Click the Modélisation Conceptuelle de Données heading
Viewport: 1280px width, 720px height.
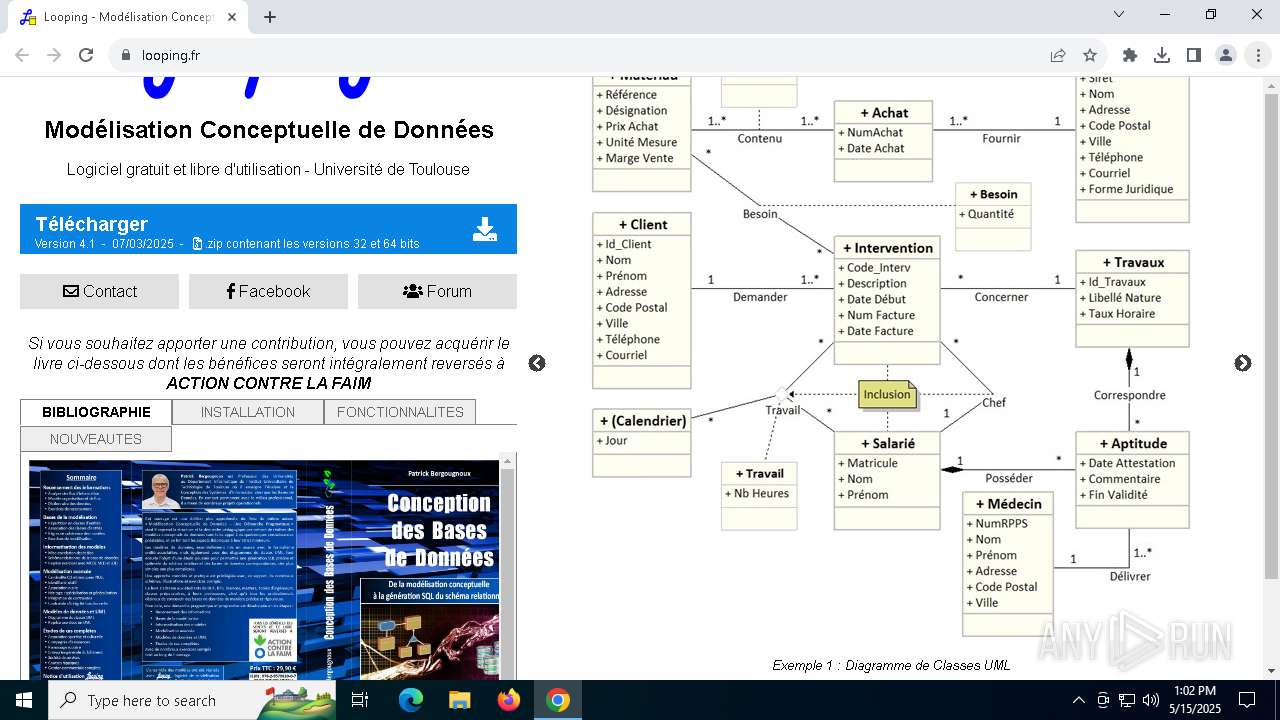pos(269,130)
